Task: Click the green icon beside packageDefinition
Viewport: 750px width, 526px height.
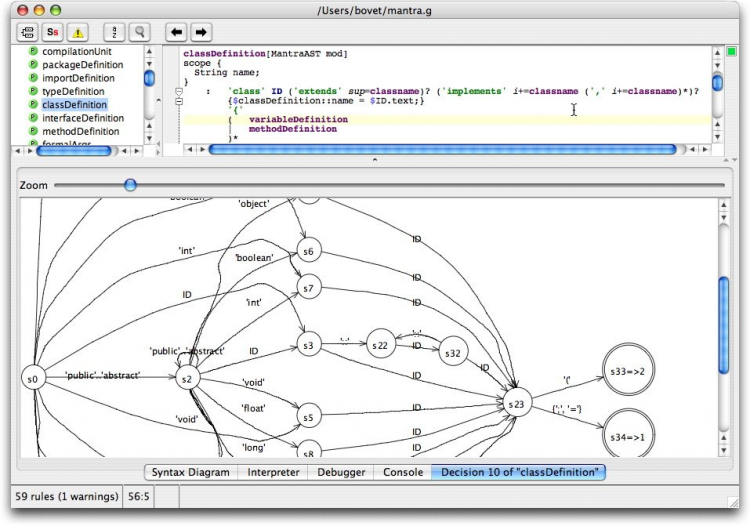Action: [x=33, y=64]
